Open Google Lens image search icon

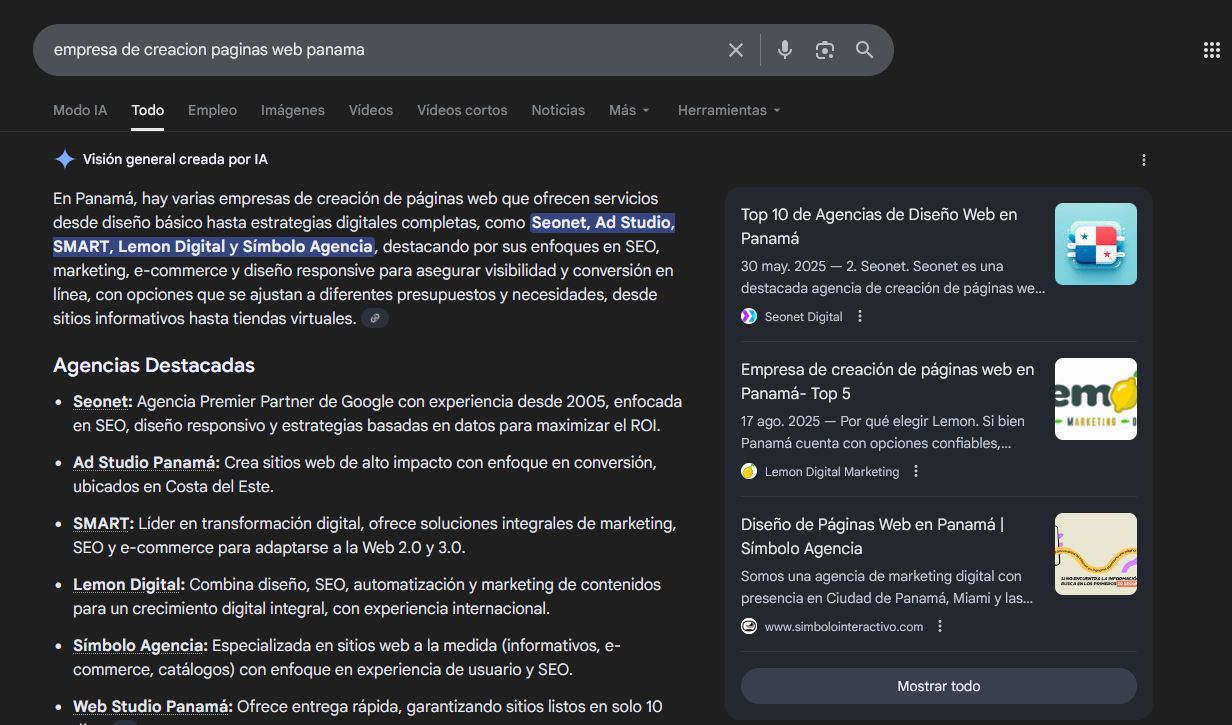point(824,49)
